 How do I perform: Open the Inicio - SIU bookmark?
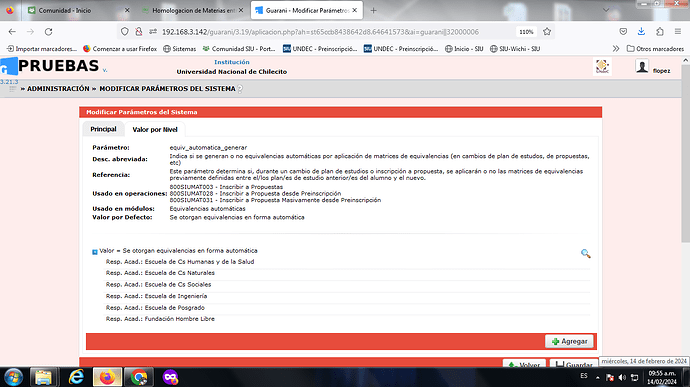[x=464, y=48]
